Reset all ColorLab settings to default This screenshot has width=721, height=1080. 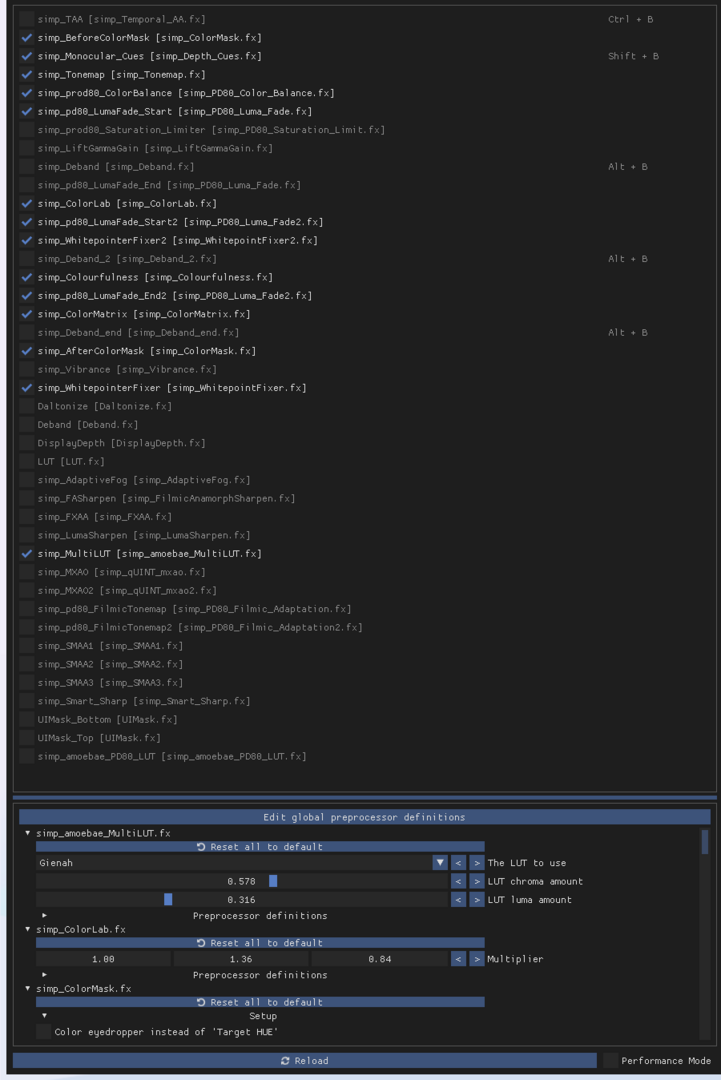coord(260,943)
